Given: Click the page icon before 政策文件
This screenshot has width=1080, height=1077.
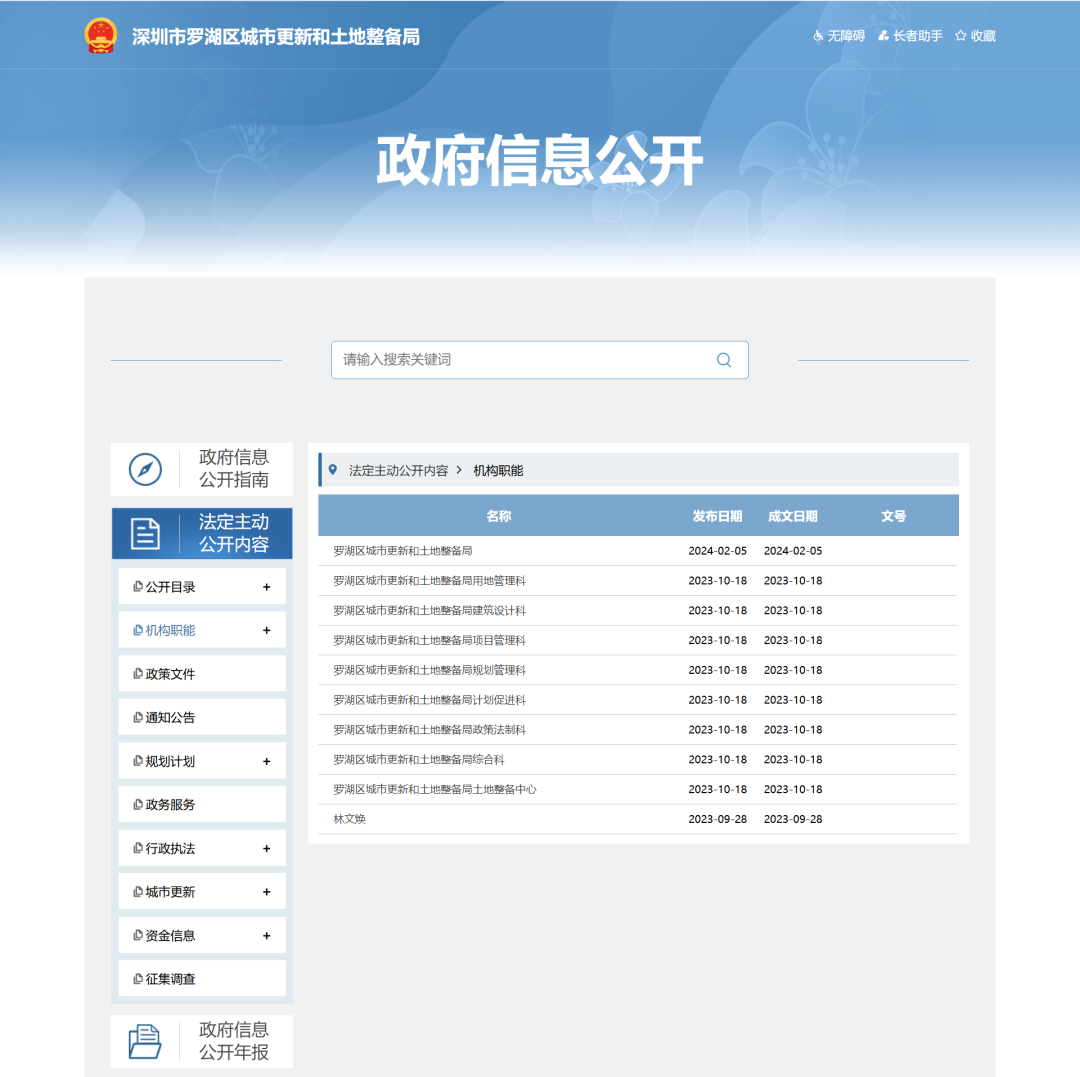Looking at the screenshot, I should point(138,673).
